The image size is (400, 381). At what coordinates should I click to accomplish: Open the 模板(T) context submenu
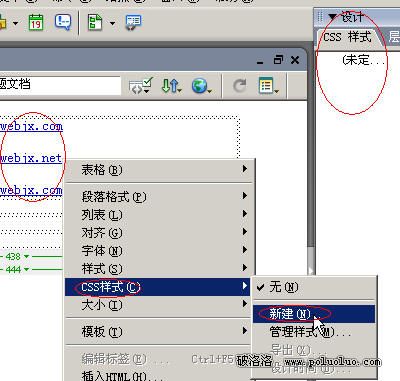pyautogui.click(x=159, y=331)
